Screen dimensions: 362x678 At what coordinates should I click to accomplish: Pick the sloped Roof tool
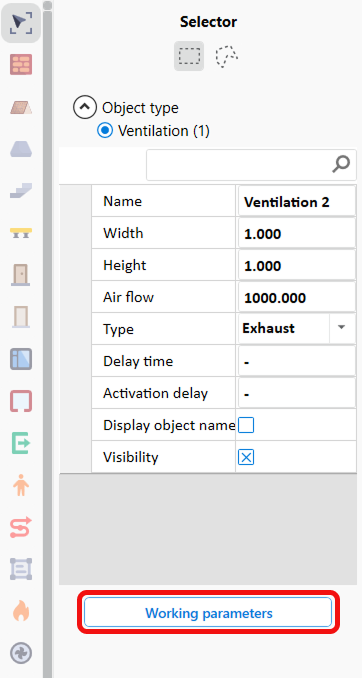[21, 107]
